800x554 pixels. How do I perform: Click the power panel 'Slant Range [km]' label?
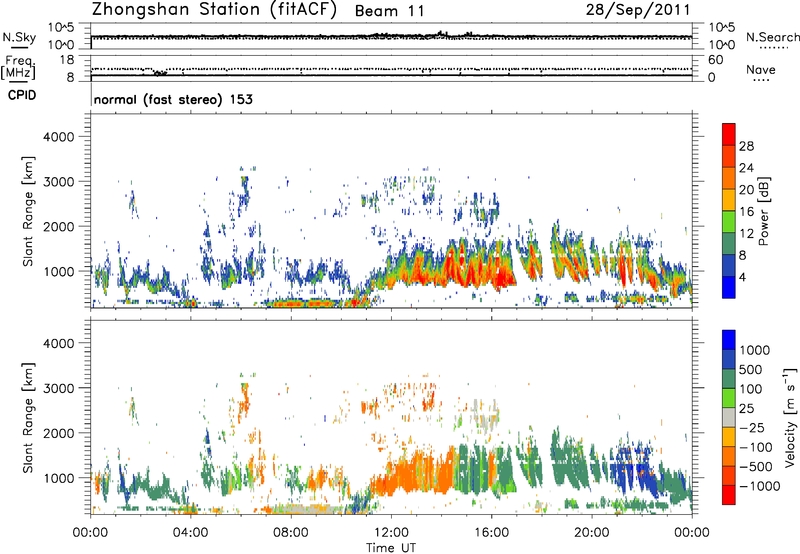(28, 211)
